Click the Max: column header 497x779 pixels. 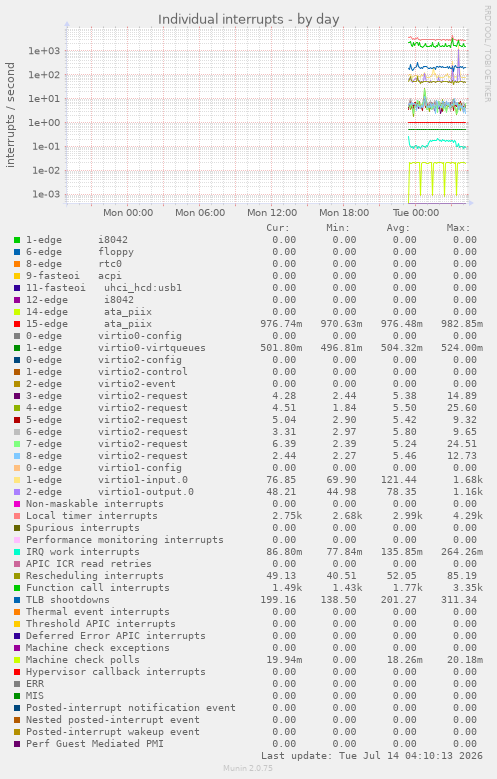coord(458,228)
